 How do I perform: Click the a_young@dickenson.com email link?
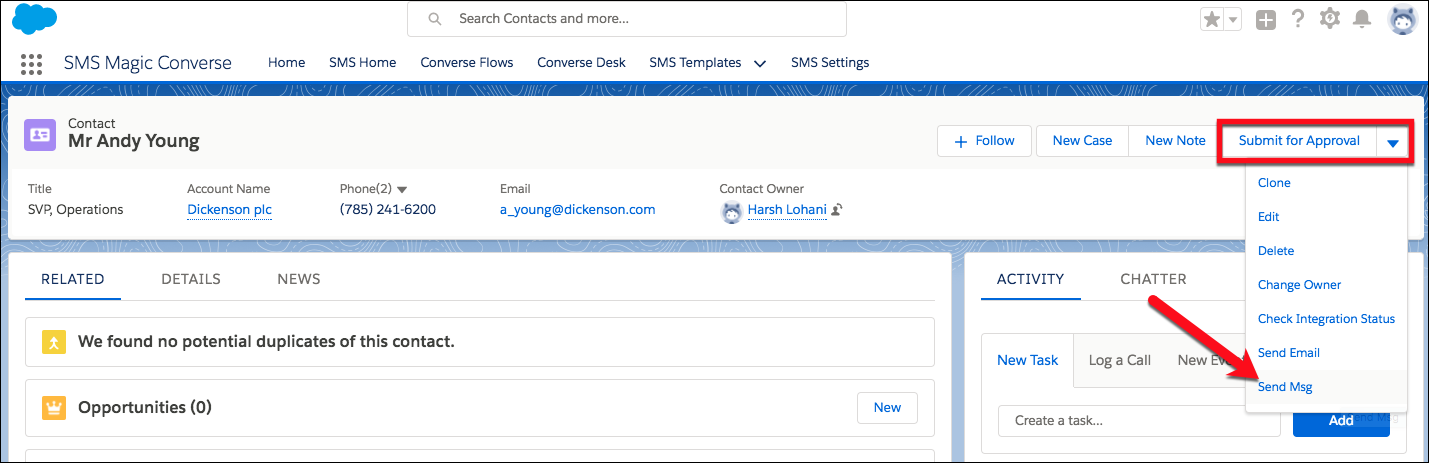coord(577,210)
